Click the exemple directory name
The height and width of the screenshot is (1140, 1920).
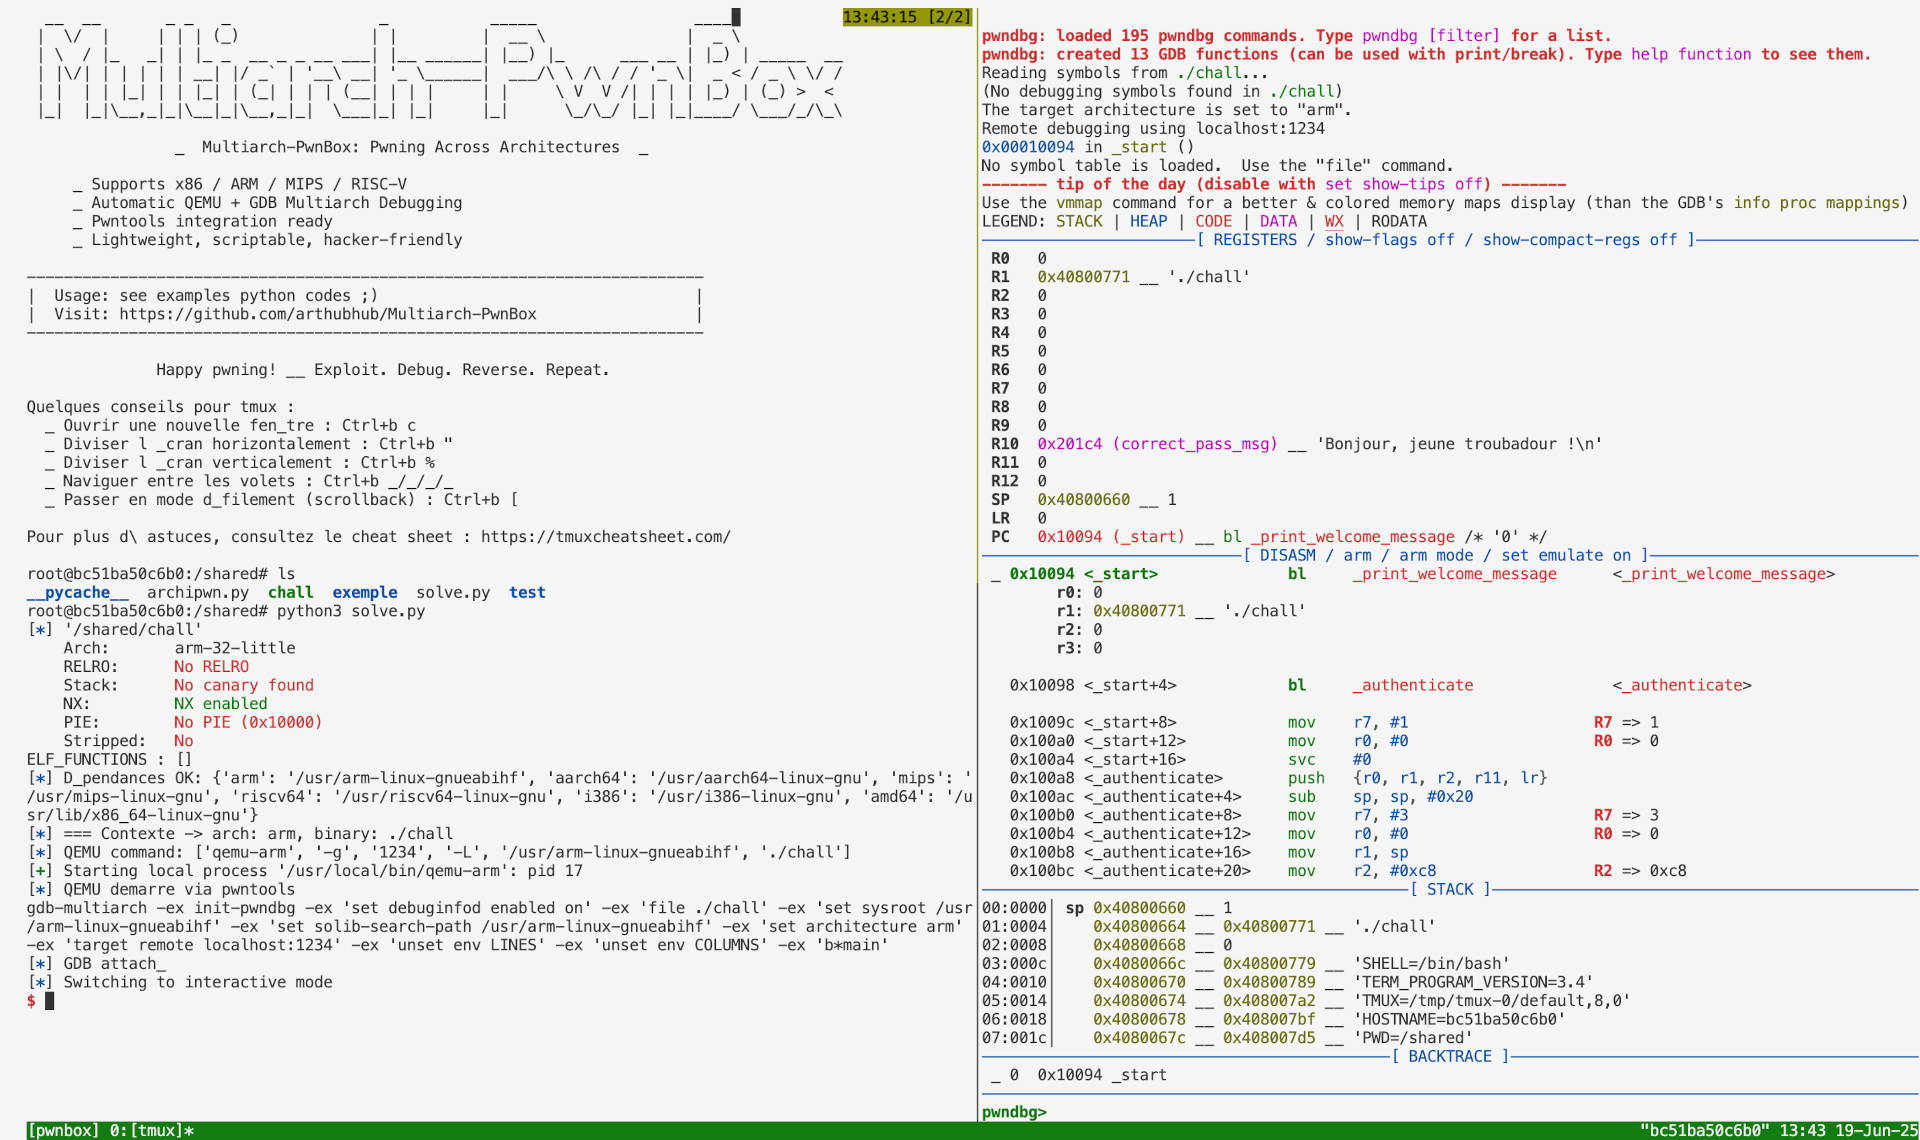(x=364, y=592)
